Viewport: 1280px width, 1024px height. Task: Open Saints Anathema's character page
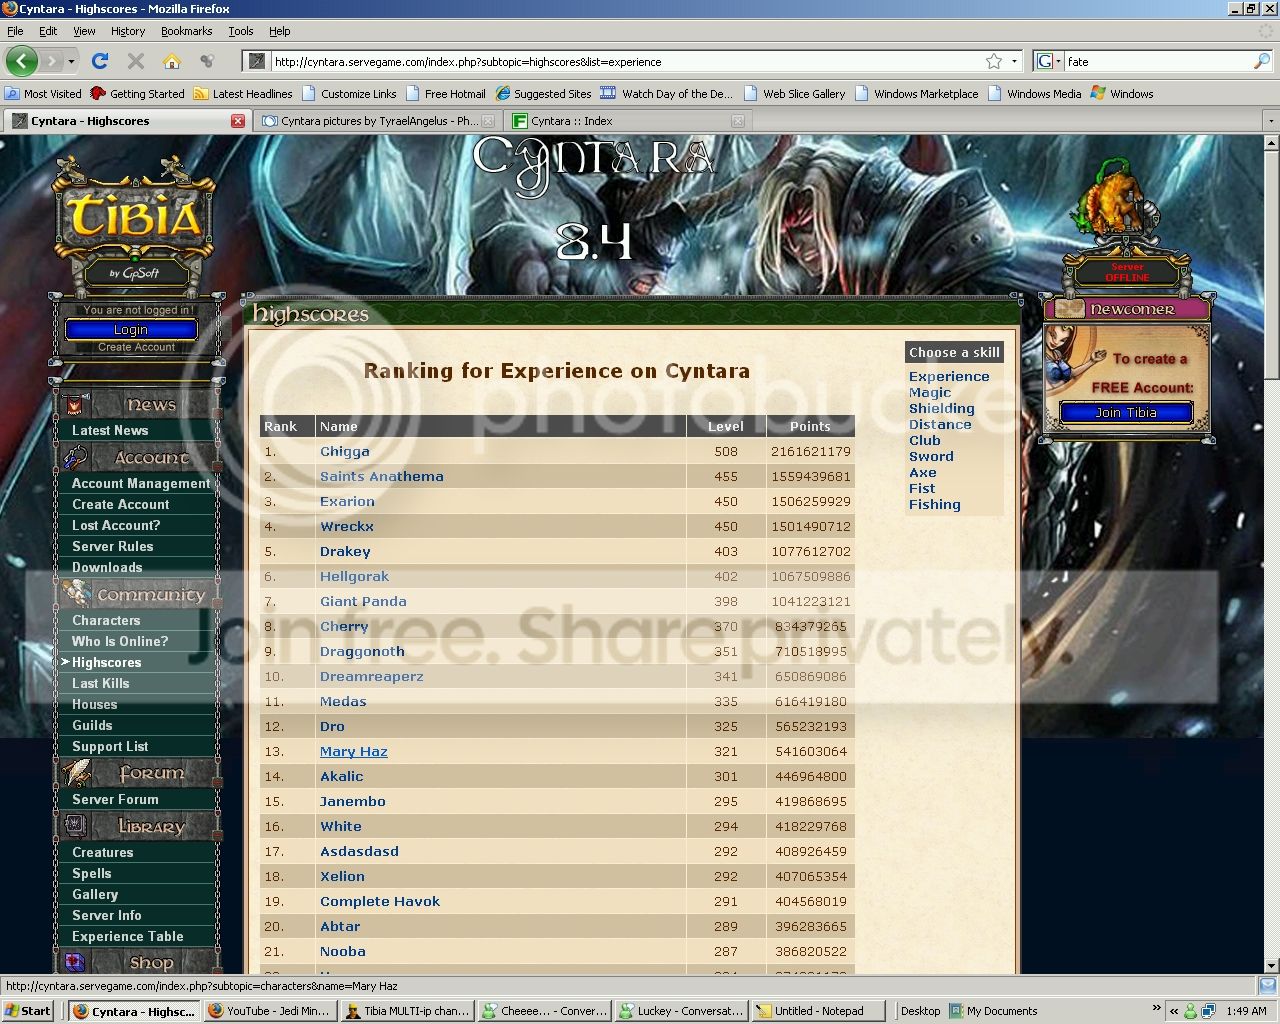(x=382, y=477)
